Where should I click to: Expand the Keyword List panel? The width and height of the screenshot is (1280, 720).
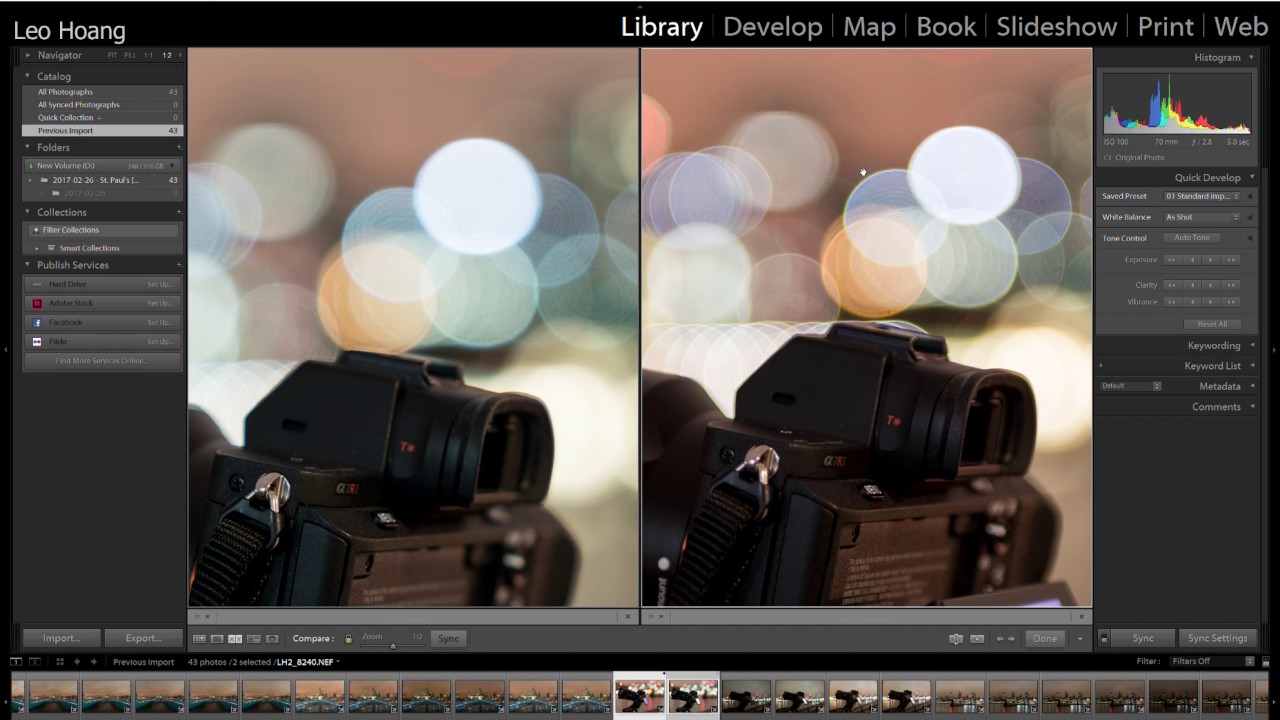point(1252,366)
